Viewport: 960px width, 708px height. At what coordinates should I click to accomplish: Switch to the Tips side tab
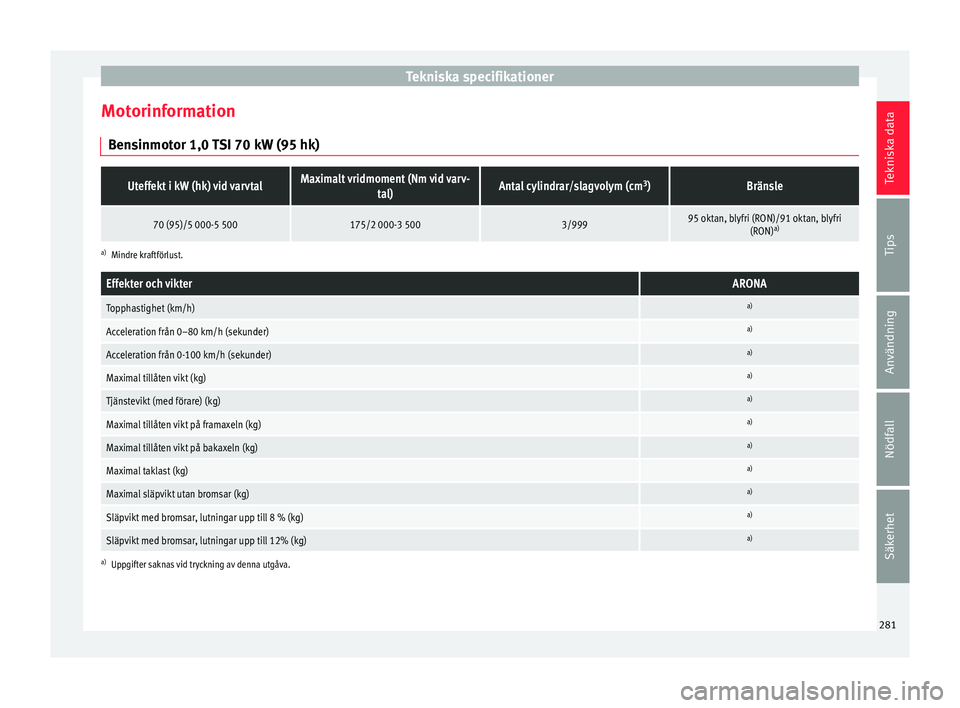point(892,244)
